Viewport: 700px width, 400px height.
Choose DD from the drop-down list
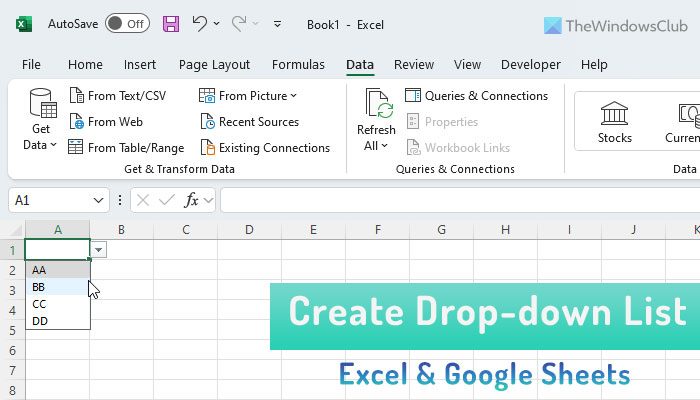pyautogui.click(x=58, y=321)
